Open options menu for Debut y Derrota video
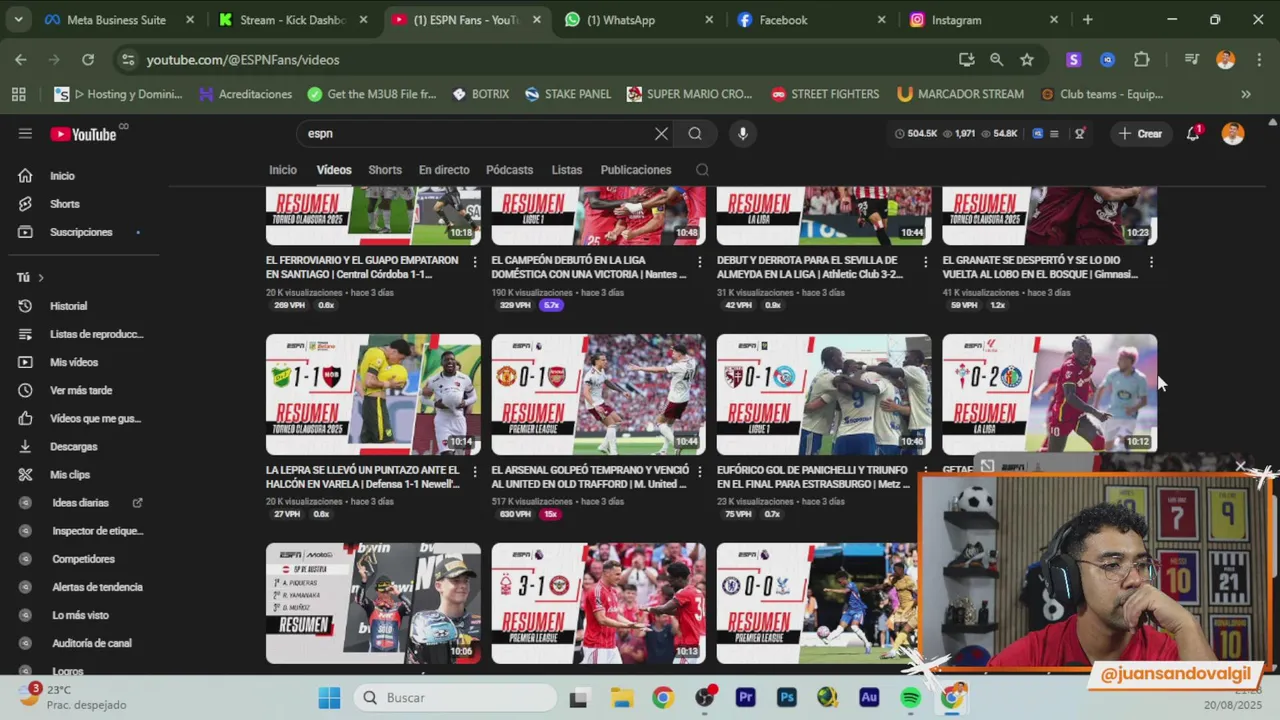 point(925,262)
